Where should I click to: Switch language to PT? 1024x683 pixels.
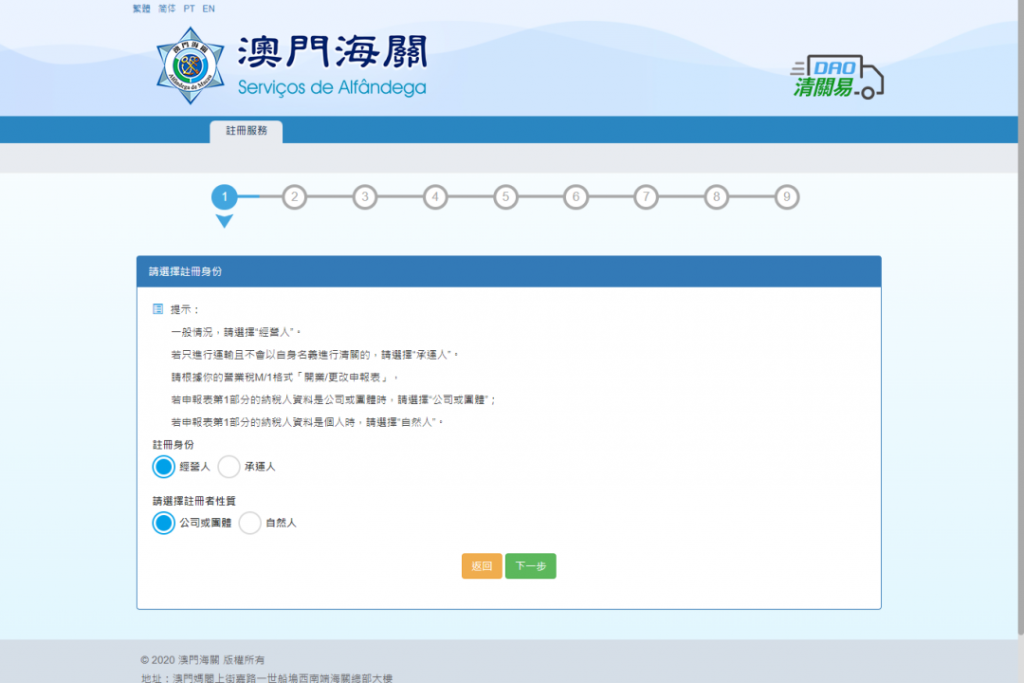pyautogui.click(x=189, y=8)
